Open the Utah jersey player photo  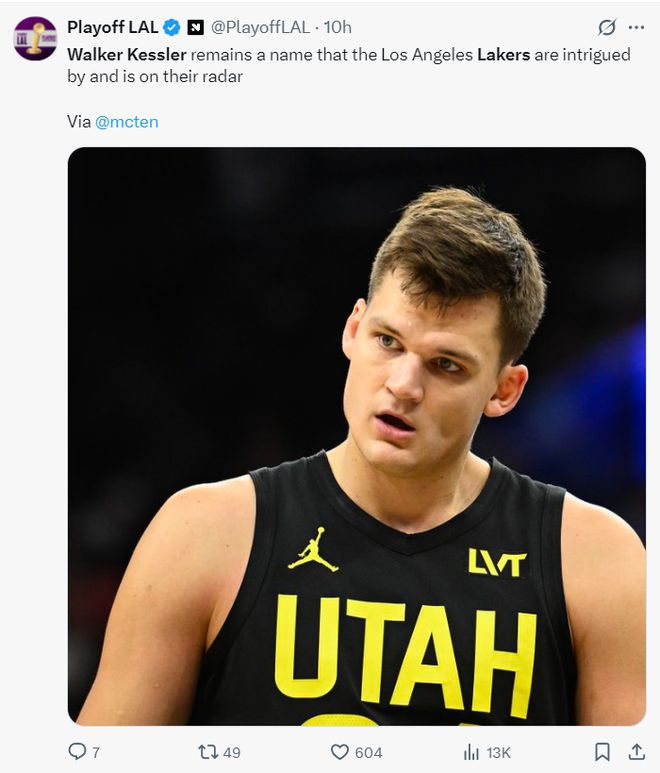click(x=357, y=436)
